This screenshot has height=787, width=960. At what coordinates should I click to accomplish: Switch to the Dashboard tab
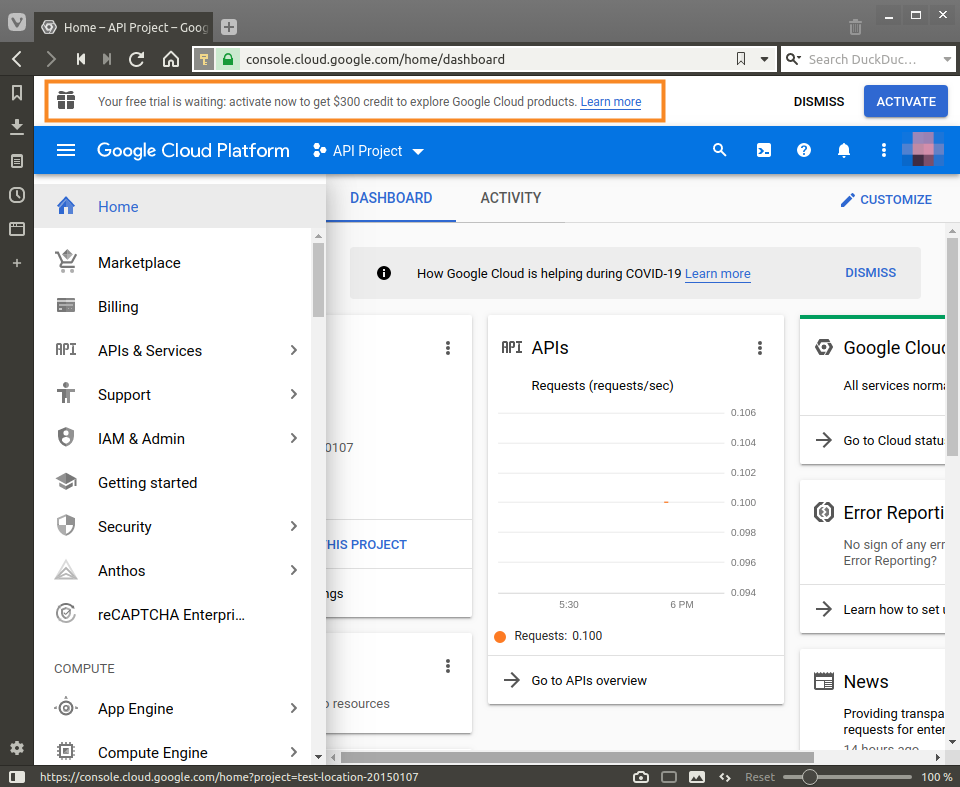tap(391, 198)
